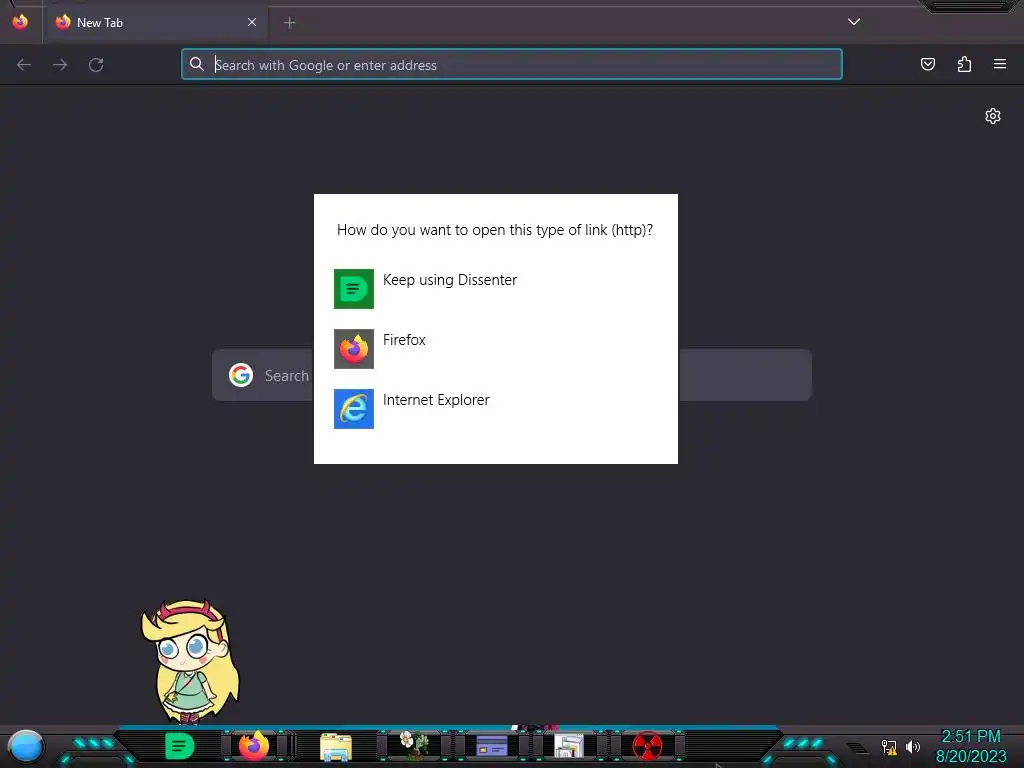Viewport: 1024px width, 768px height.
Task: Open the Save to Pocket button
Action: click(x=927, y=64)
